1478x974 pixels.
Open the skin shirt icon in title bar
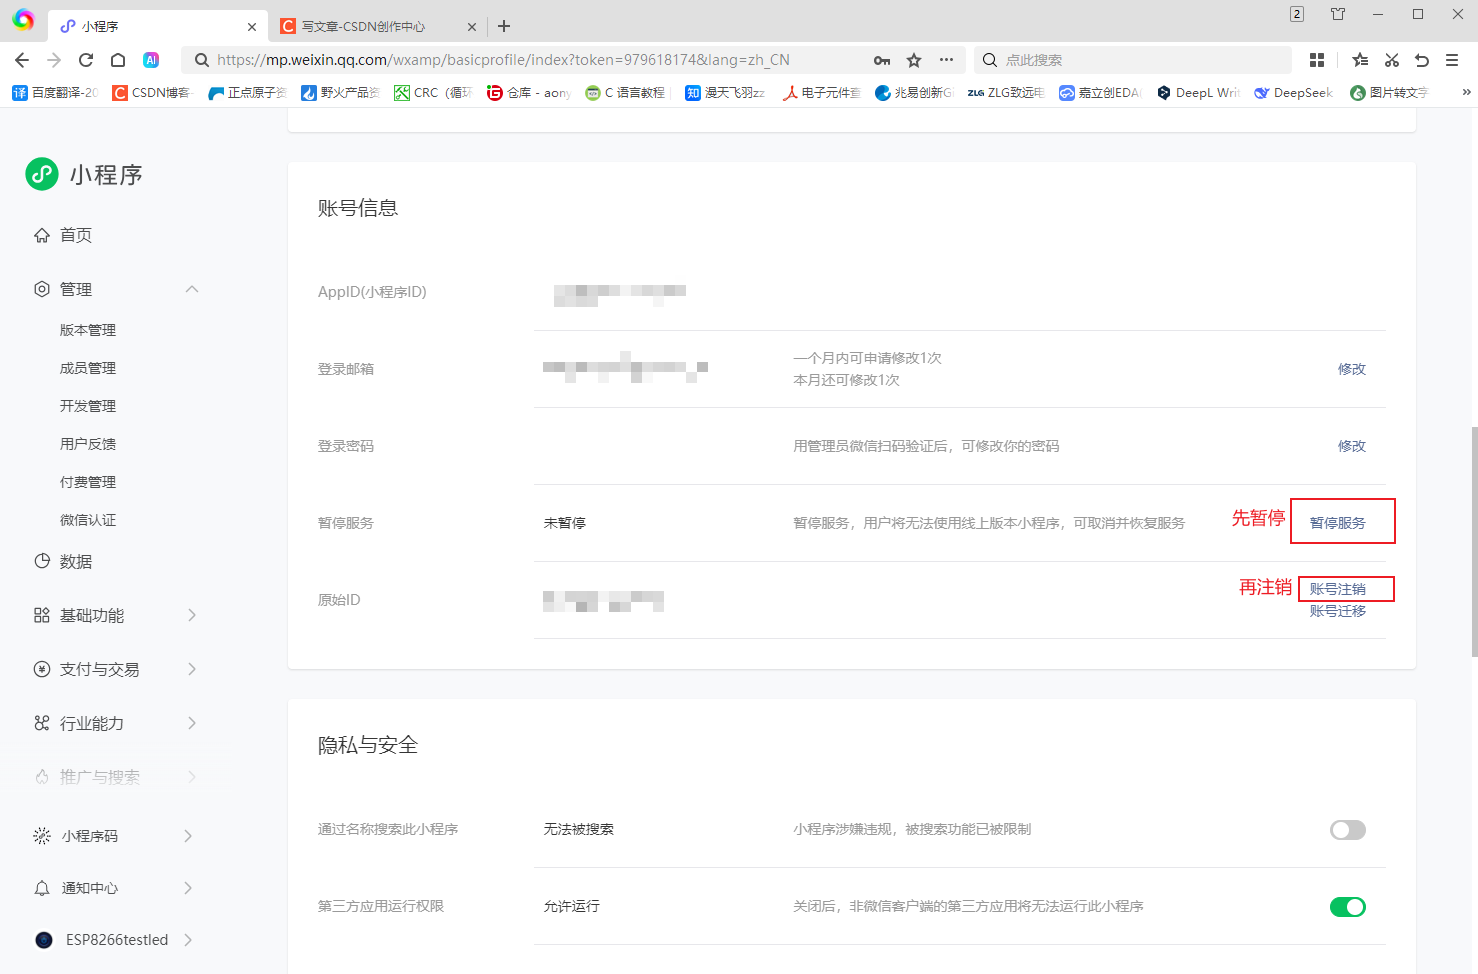point(1338,14)
